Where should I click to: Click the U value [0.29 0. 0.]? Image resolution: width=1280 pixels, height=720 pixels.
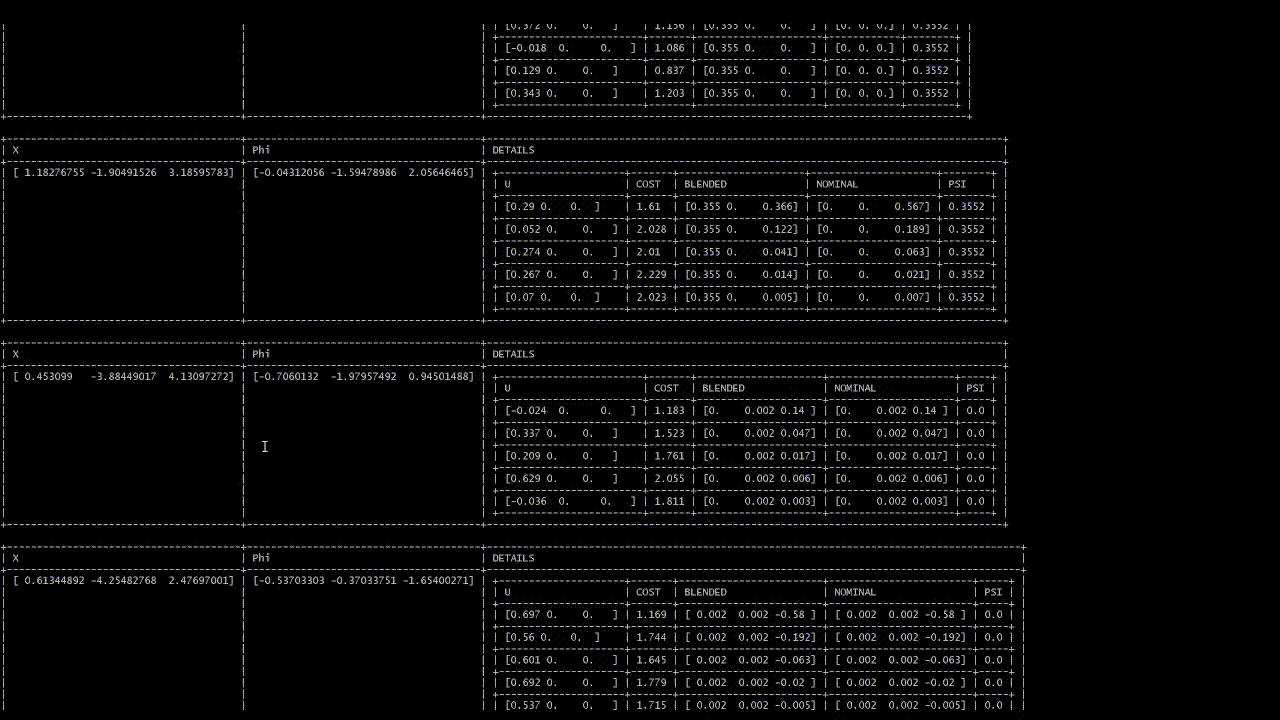click(552, 206)
